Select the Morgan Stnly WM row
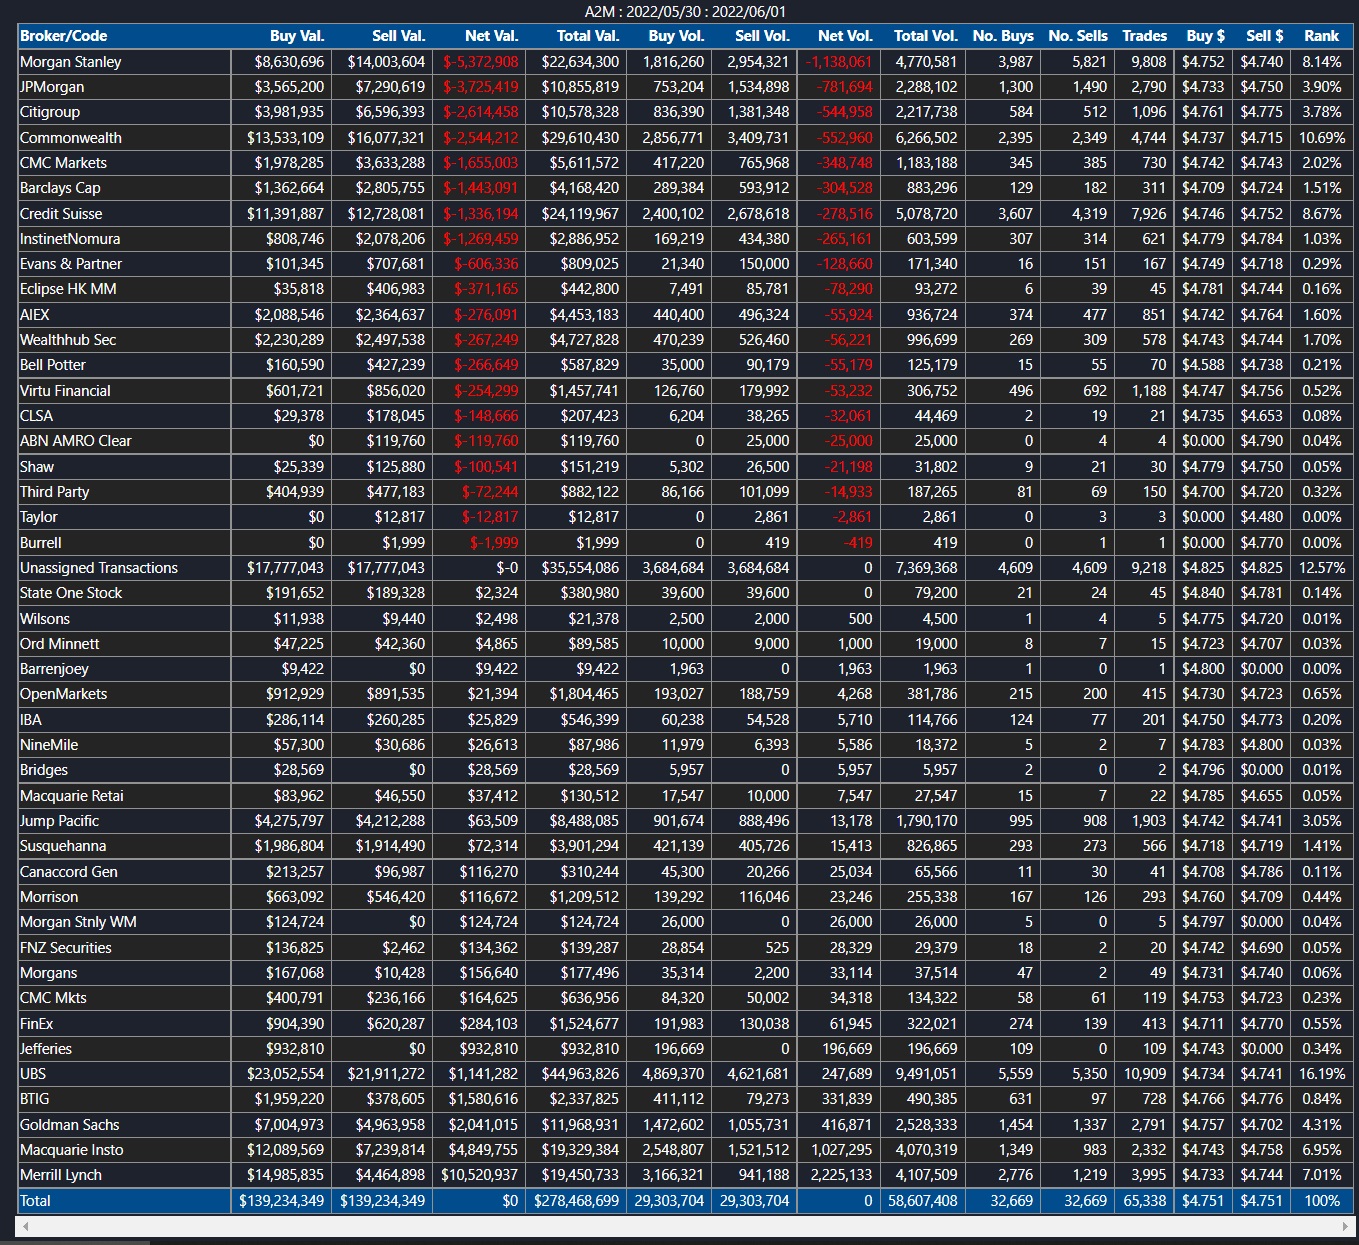1359x1245 pixels. 685,922
